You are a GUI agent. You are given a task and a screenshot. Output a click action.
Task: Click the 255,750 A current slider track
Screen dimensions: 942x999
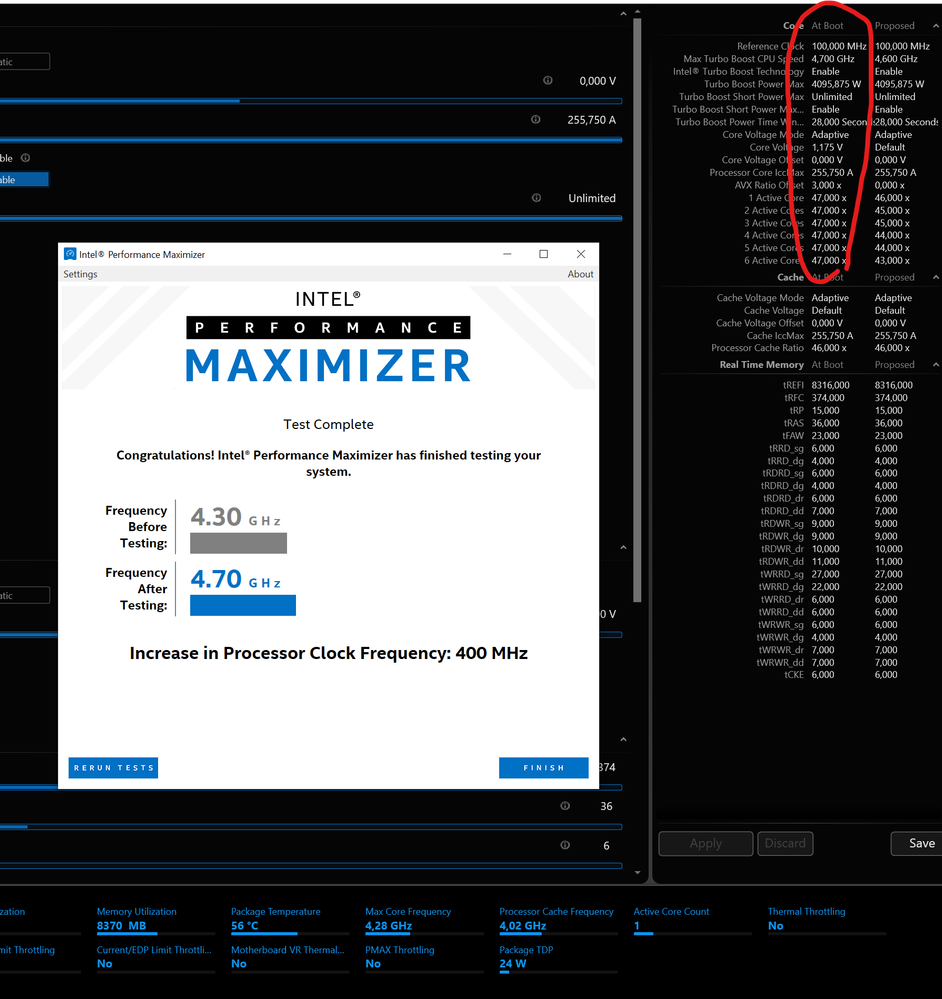pos(311,140)
